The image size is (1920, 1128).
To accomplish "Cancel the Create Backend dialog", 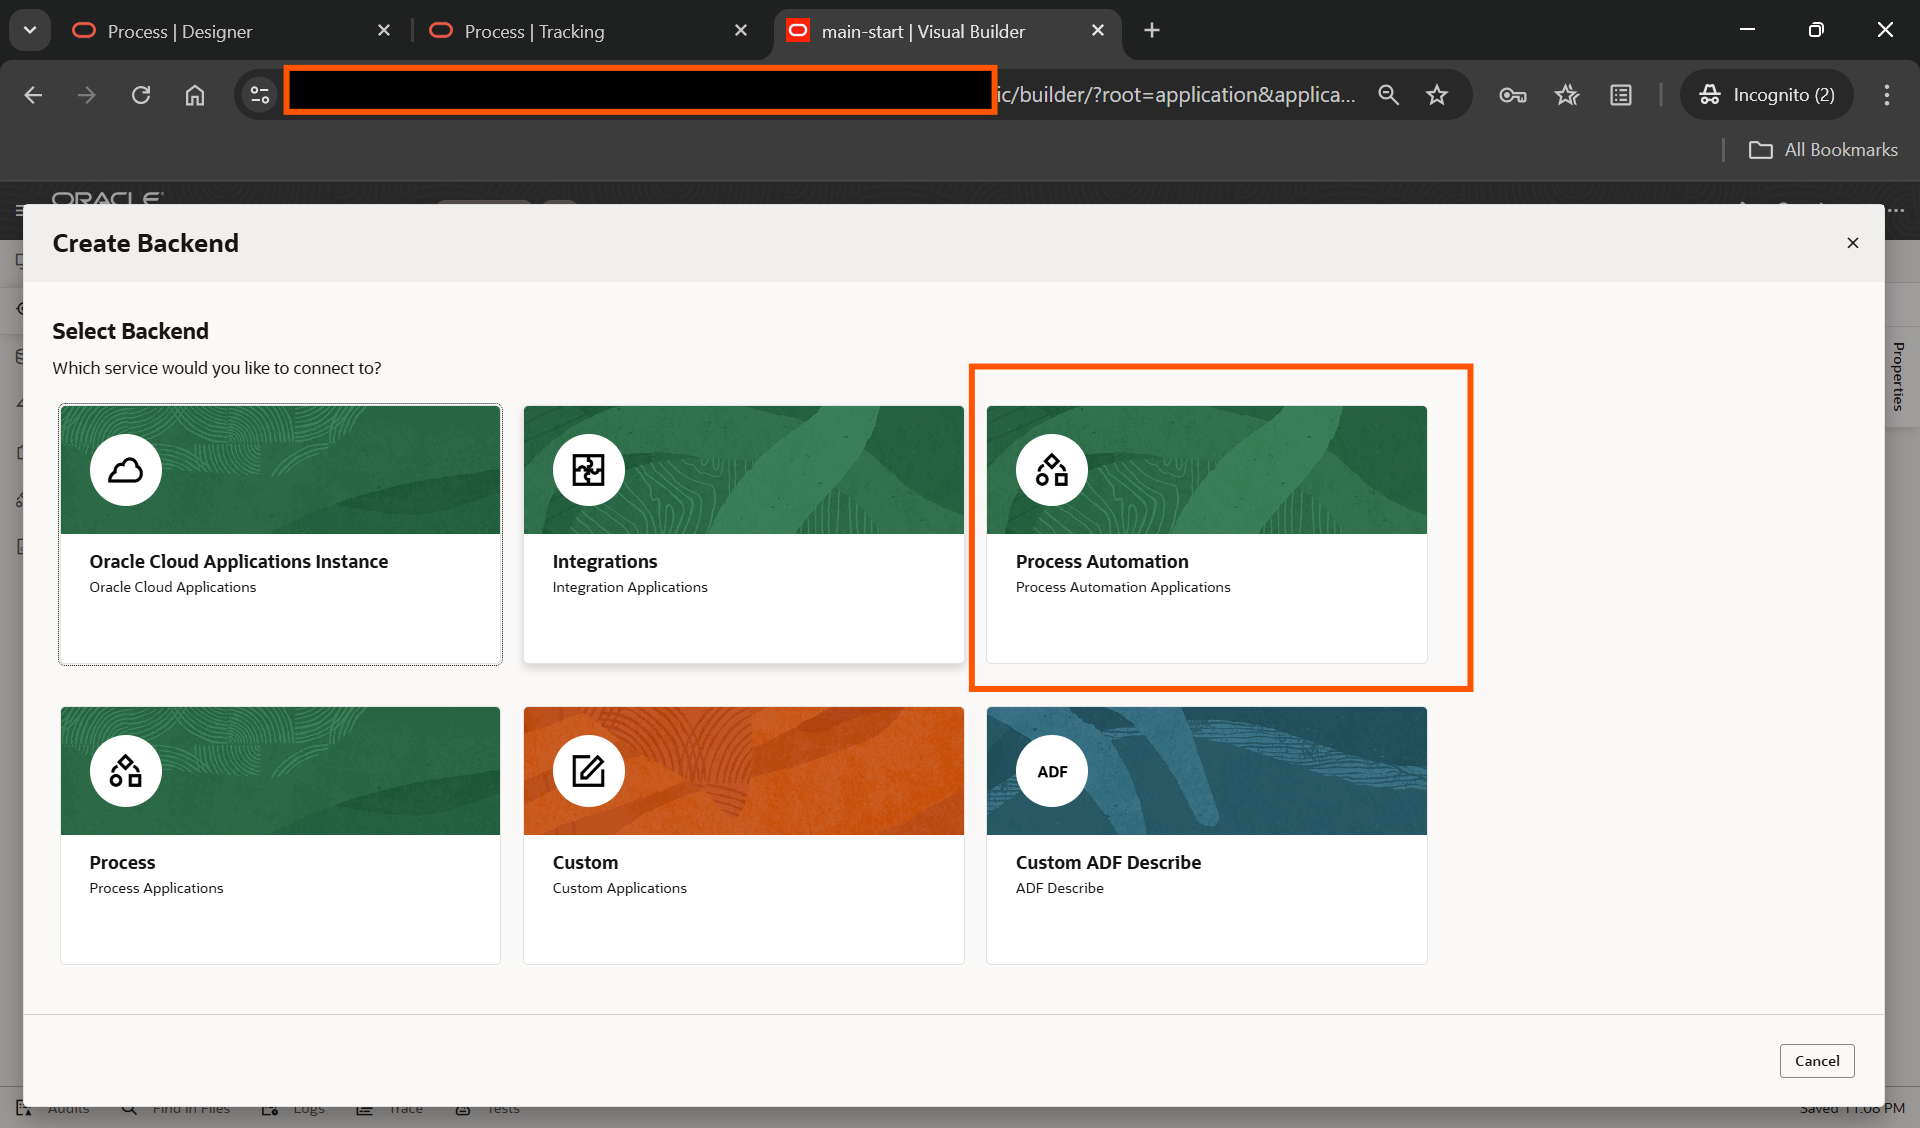I will (x=1816, y=1061).
